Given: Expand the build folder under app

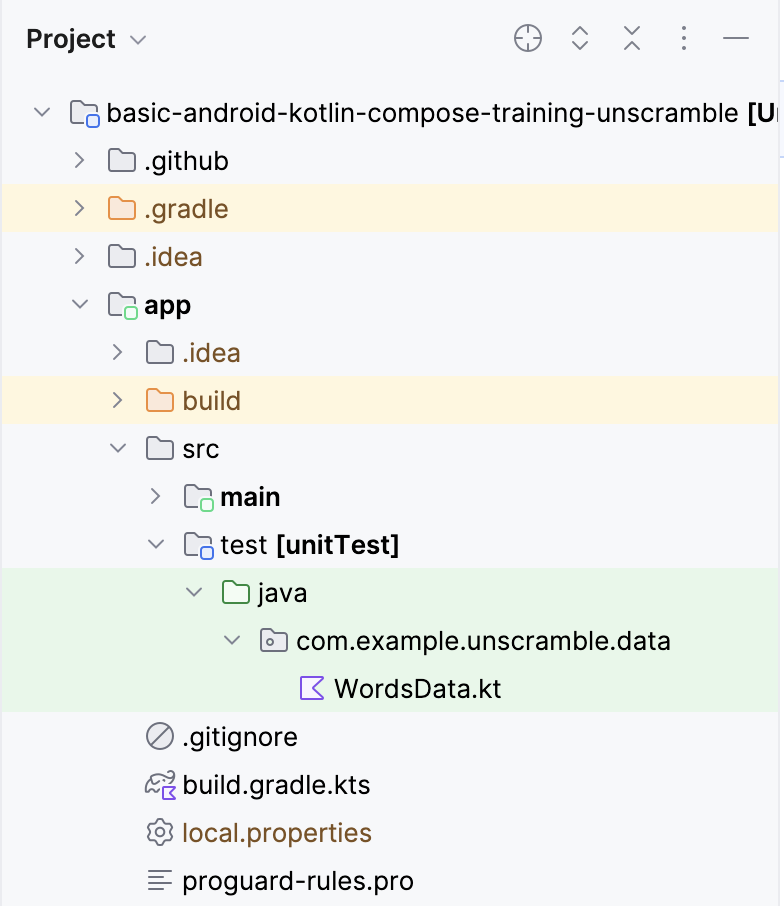Looking at the screenshot, I should pyautogui.click(x=117, y=400).
